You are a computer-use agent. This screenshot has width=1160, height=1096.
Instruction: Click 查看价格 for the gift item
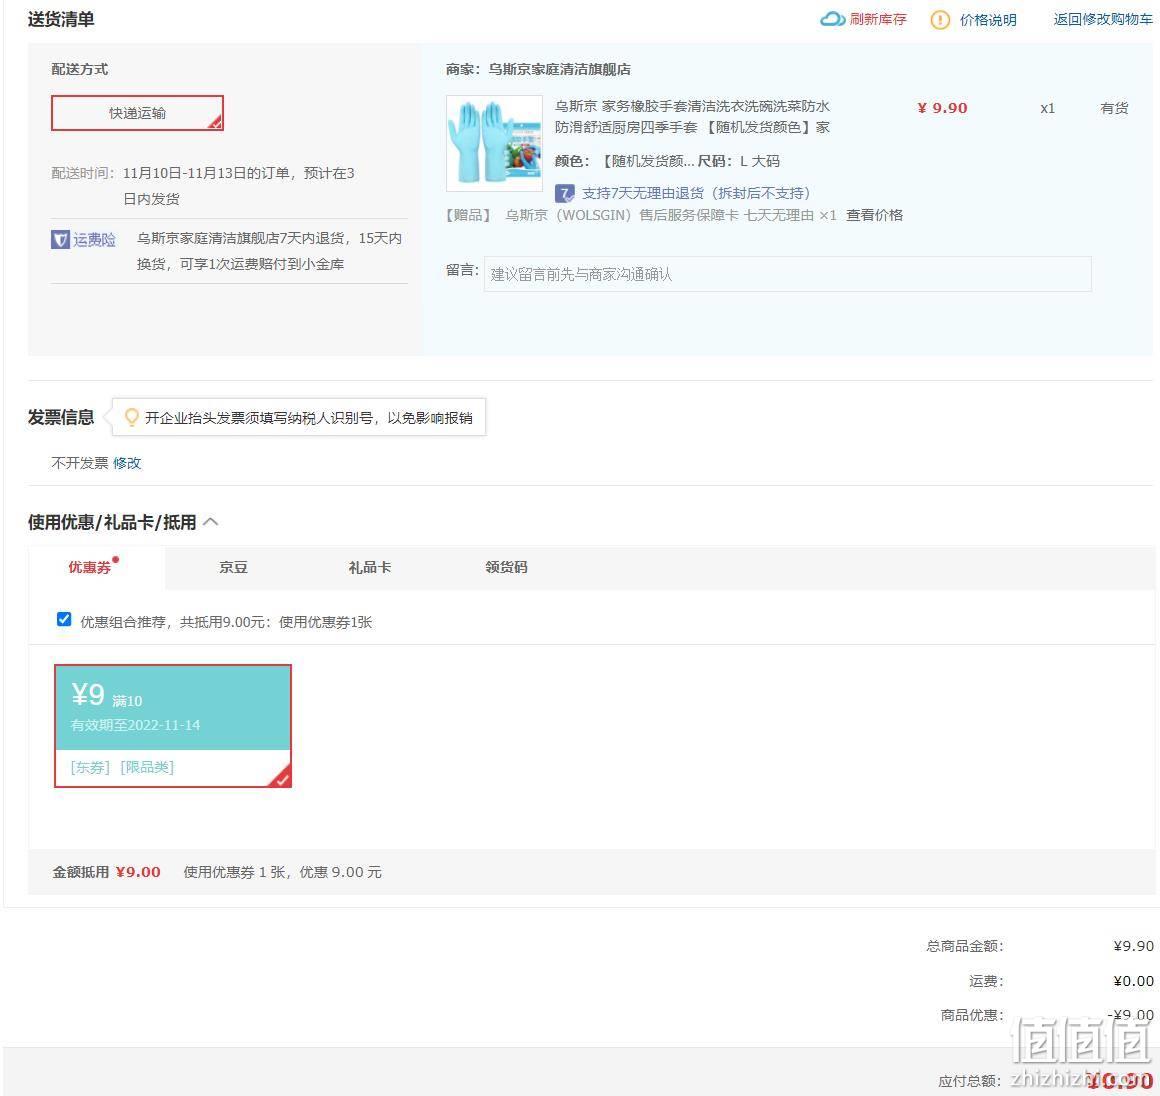point(874,215)
